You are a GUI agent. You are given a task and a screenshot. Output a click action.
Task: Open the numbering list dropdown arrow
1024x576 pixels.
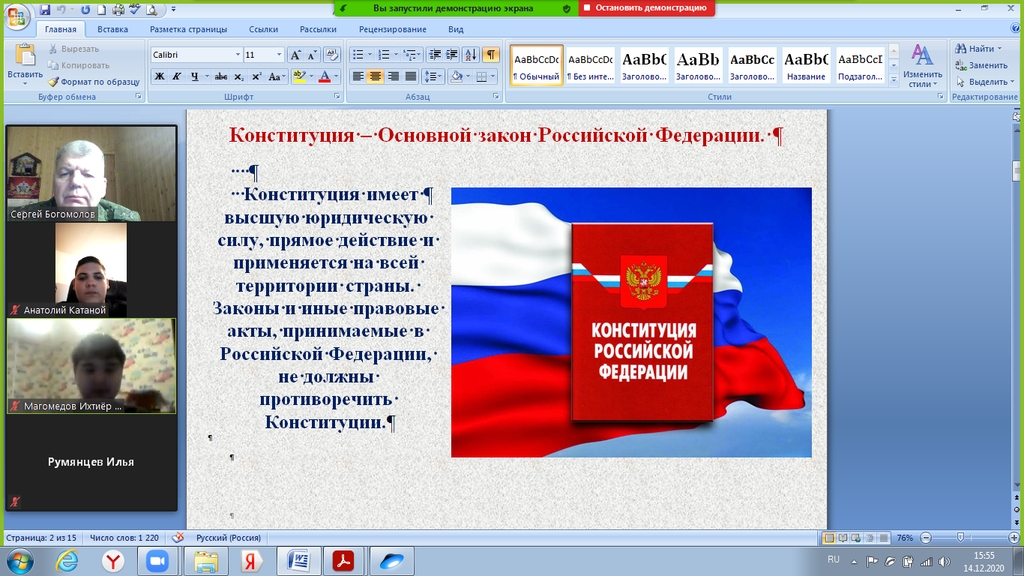coord(396,55)
